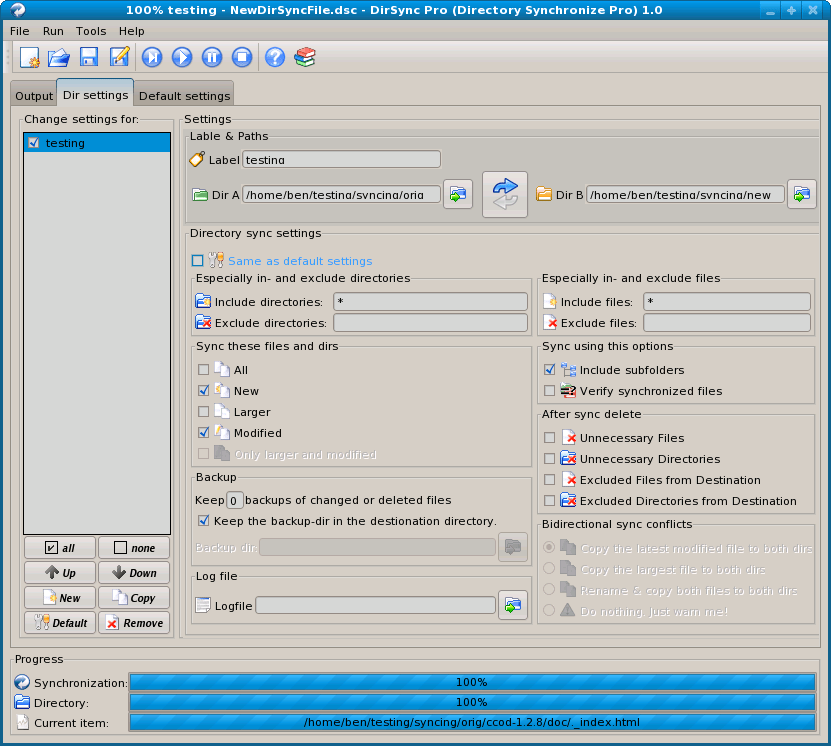Viewport: 831px width, 746px height.
Task: Click the 'none' deselect button
Action: (134, 548)
